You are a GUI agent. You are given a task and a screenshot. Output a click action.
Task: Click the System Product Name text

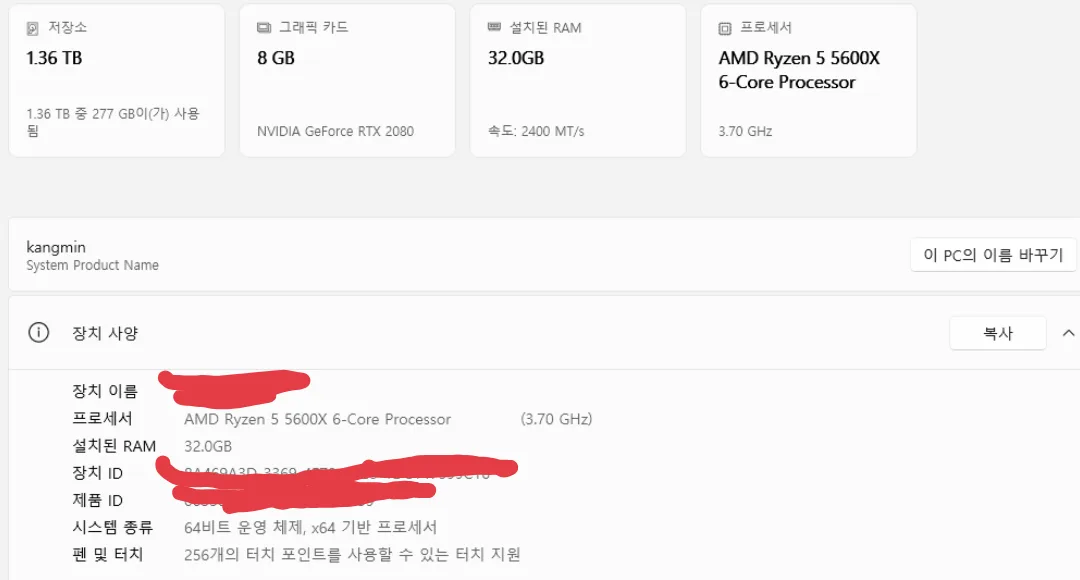[x=92, y=265]
